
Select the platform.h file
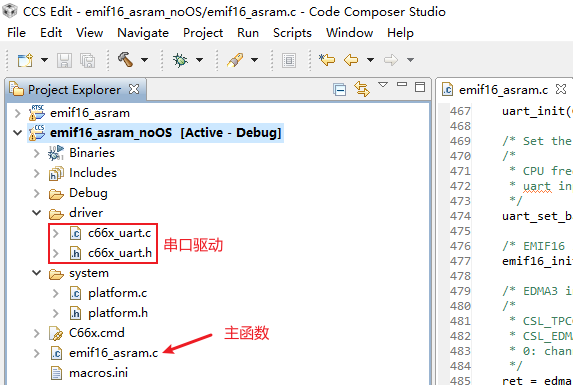pos(118,313)
